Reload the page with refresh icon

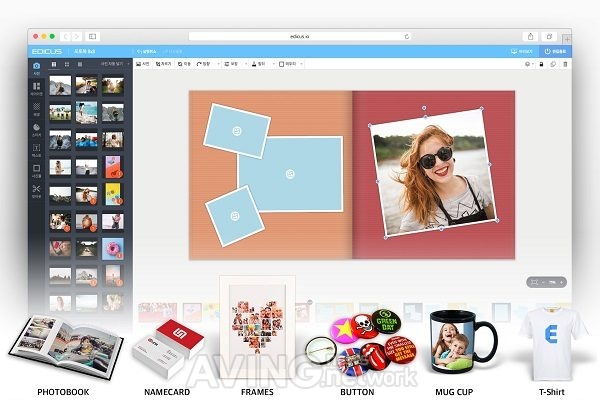click(406, 36)
